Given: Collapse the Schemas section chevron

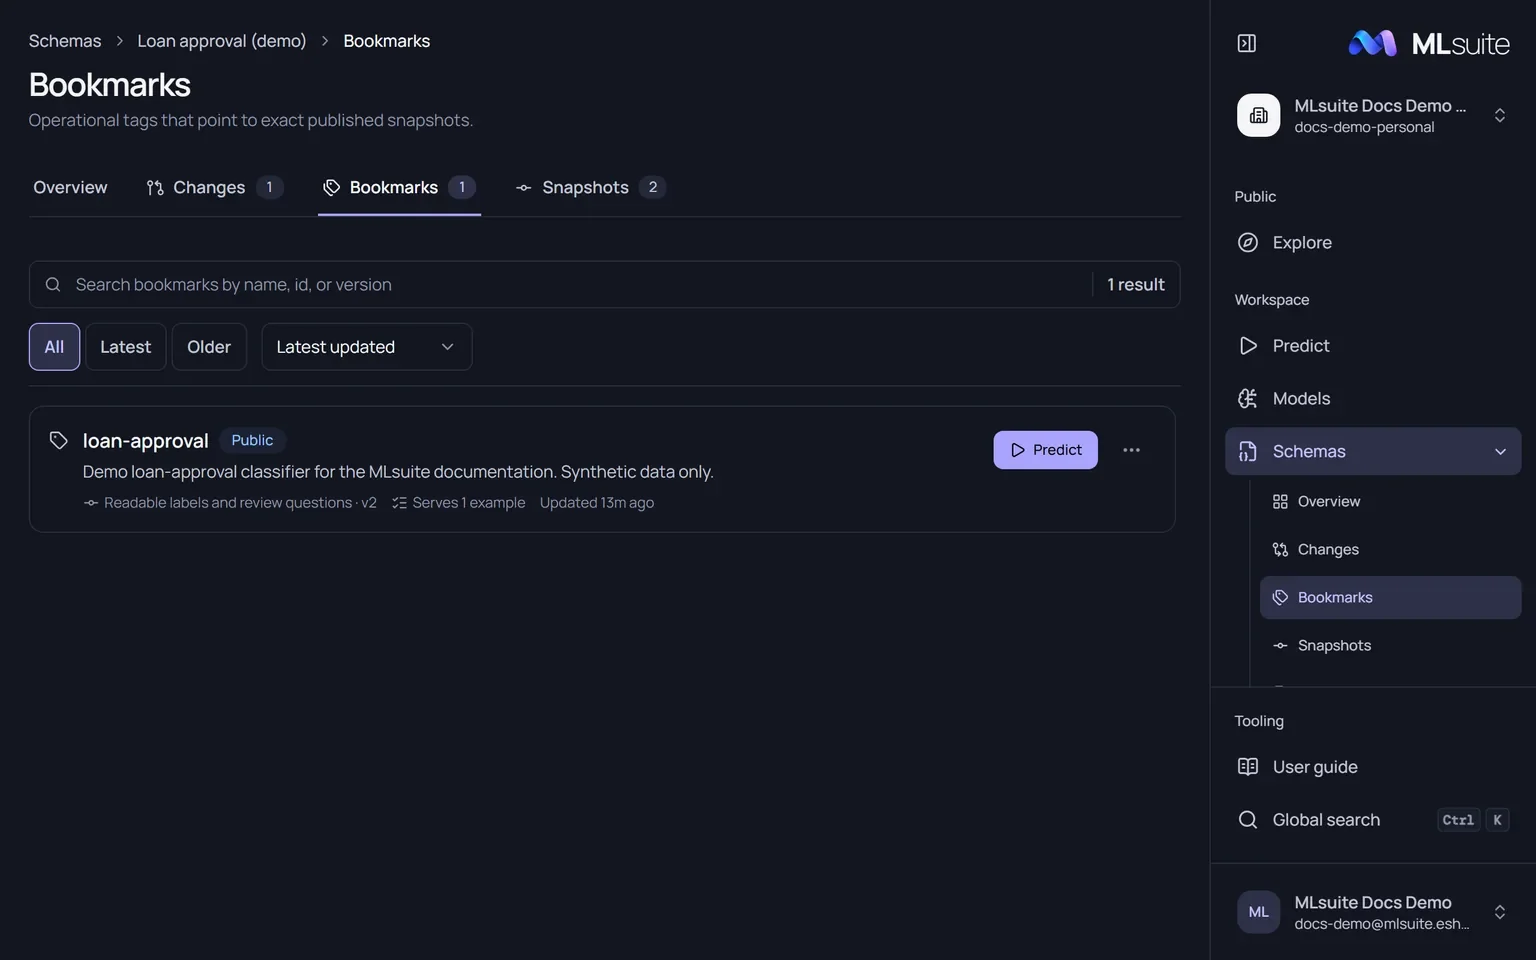Looking at the screenshot, I should click(x=1500, y=452).
